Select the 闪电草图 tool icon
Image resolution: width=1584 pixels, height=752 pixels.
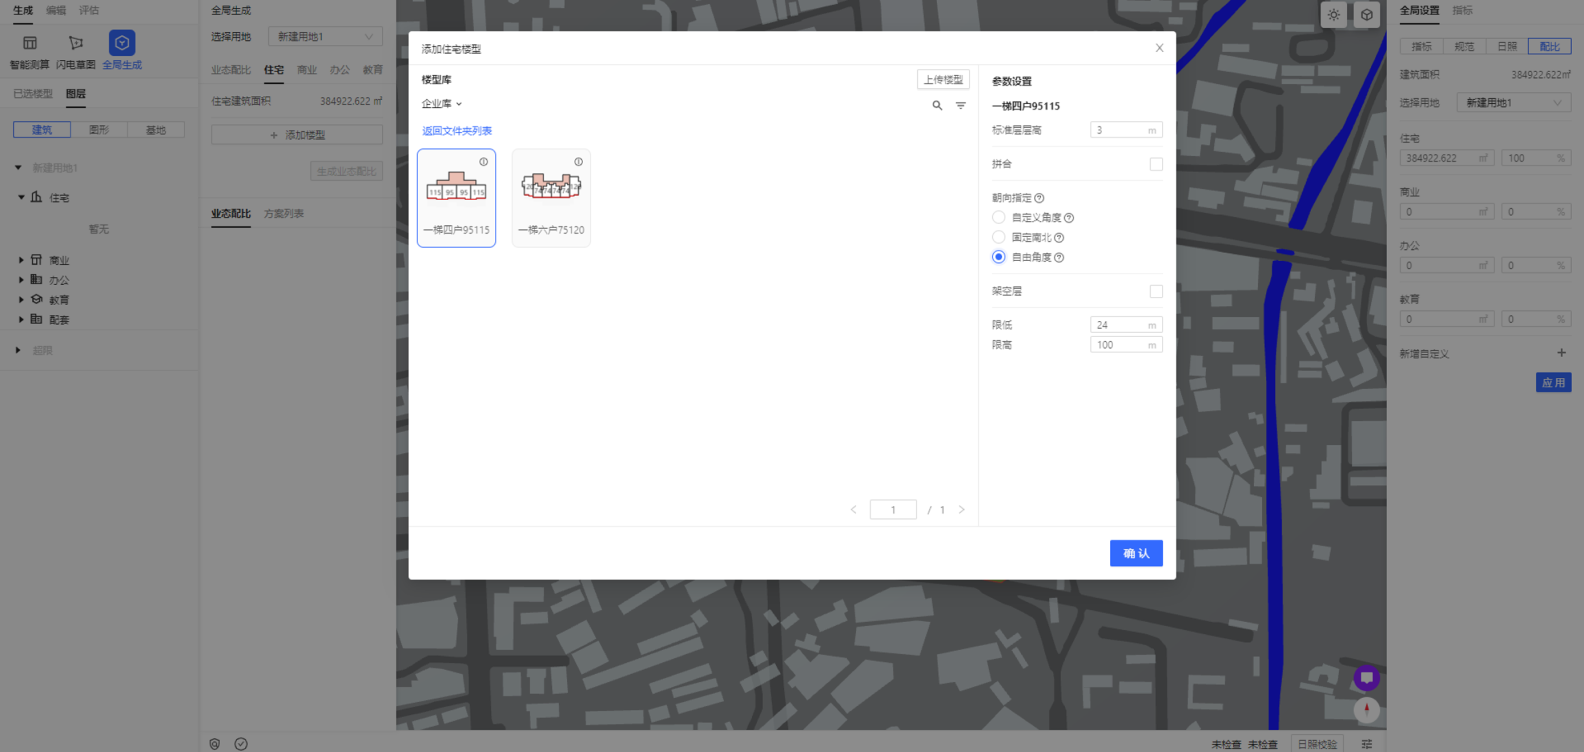click(76, 43)
